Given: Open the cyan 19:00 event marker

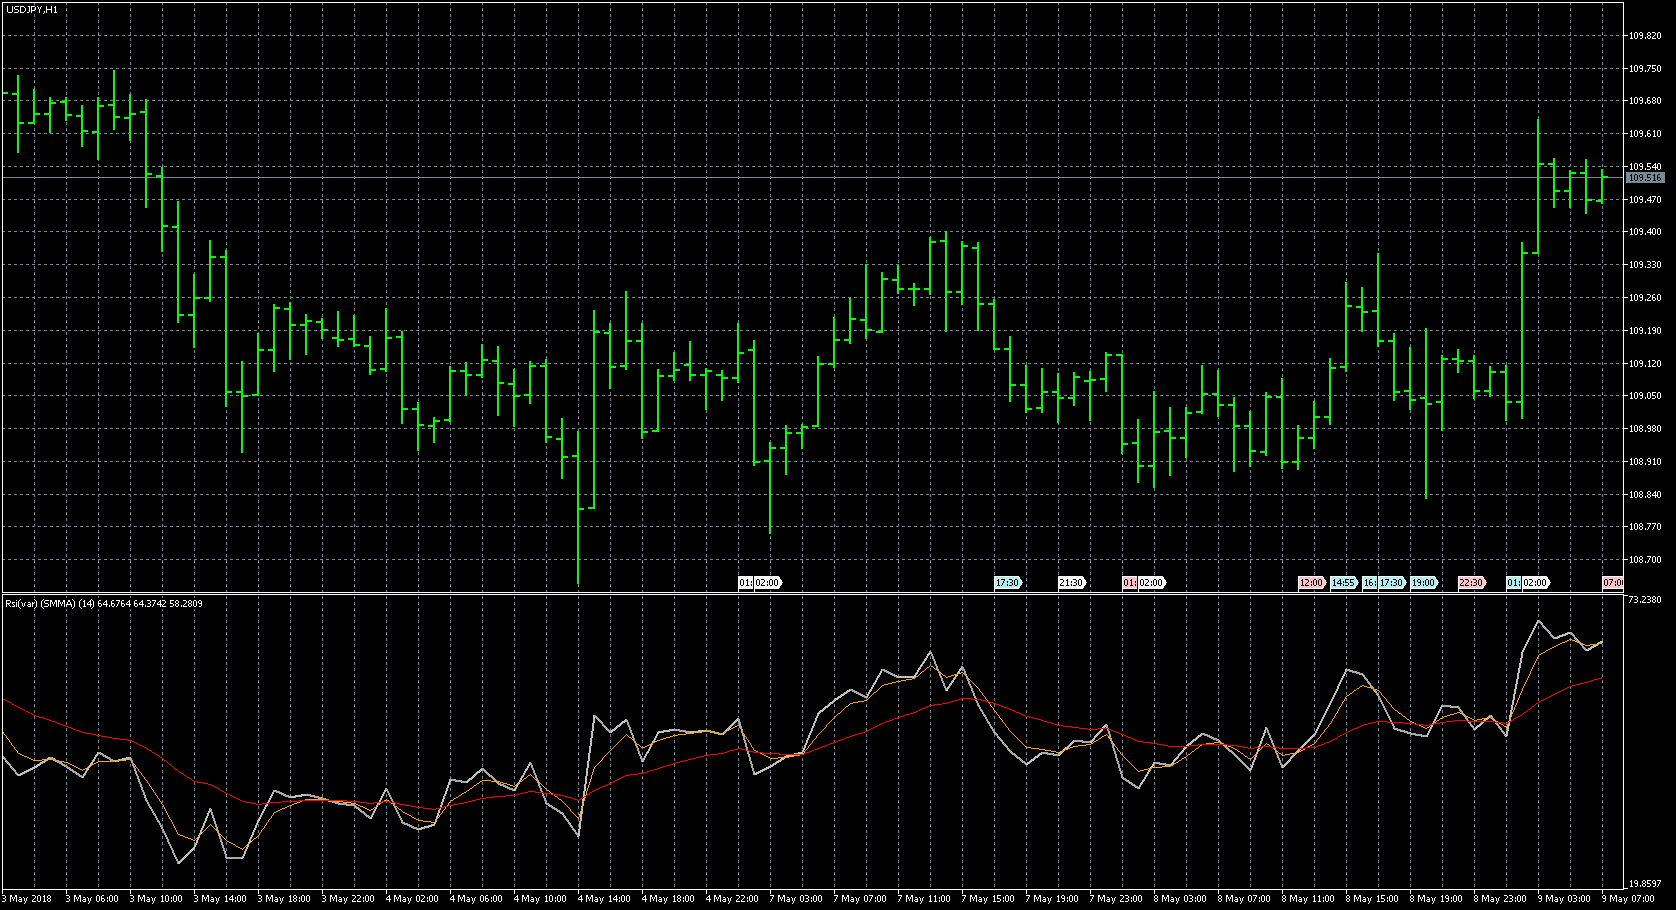Looking at the screenshot, I should (x=1423, y=583).
